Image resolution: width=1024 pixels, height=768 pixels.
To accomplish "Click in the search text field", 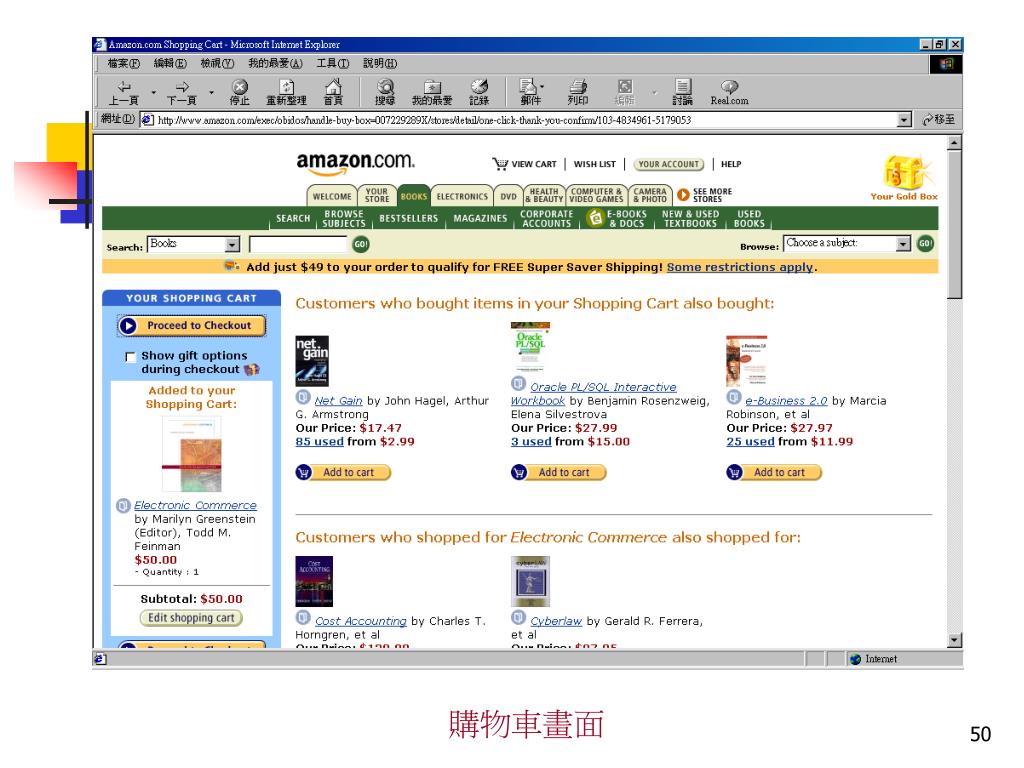I will tap(298, 244).
